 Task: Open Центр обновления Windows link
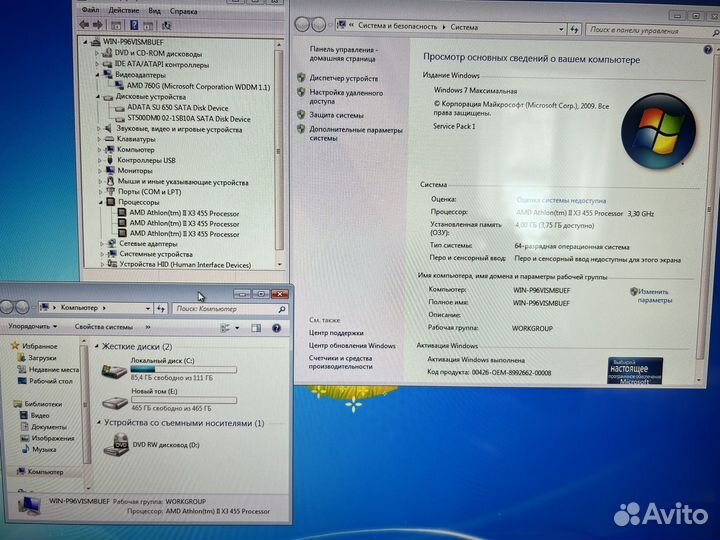pyautogui.click(x=352, y=346)
